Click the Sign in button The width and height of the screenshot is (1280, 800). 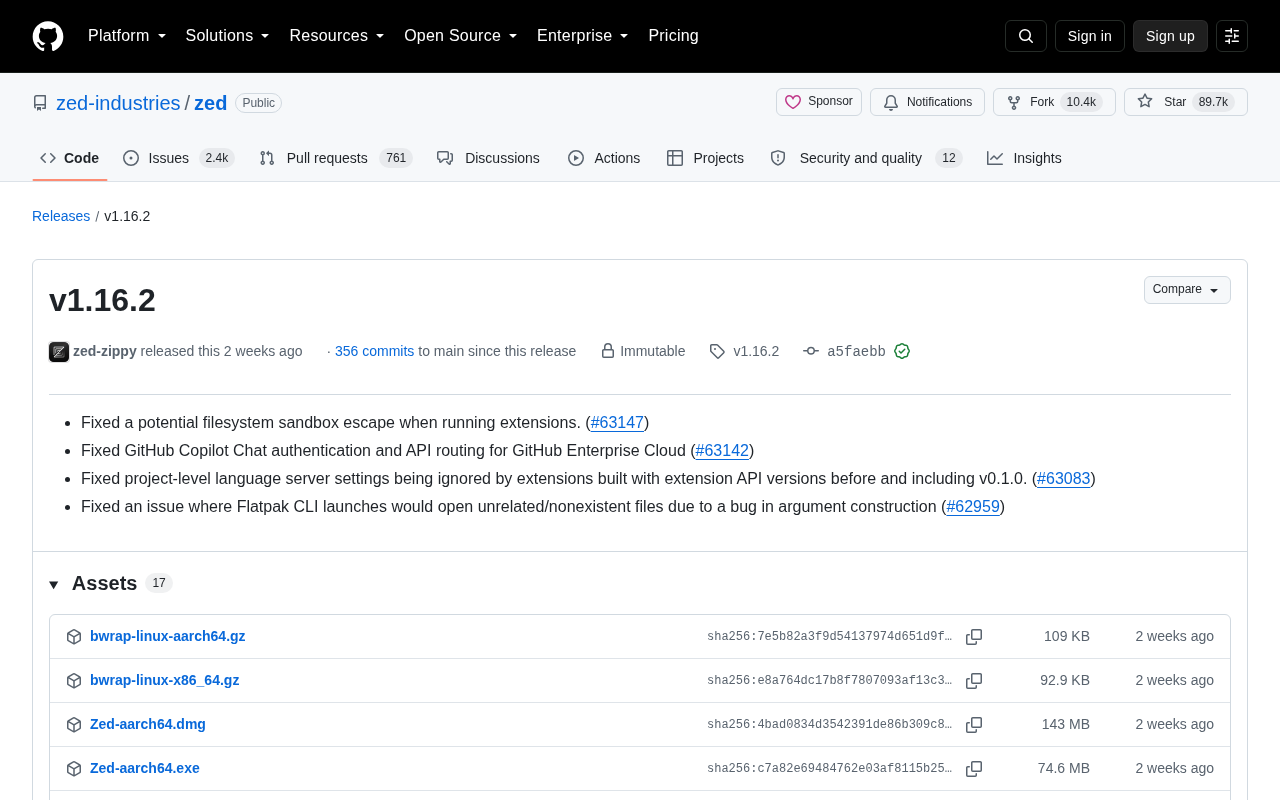pos(1090,36)
